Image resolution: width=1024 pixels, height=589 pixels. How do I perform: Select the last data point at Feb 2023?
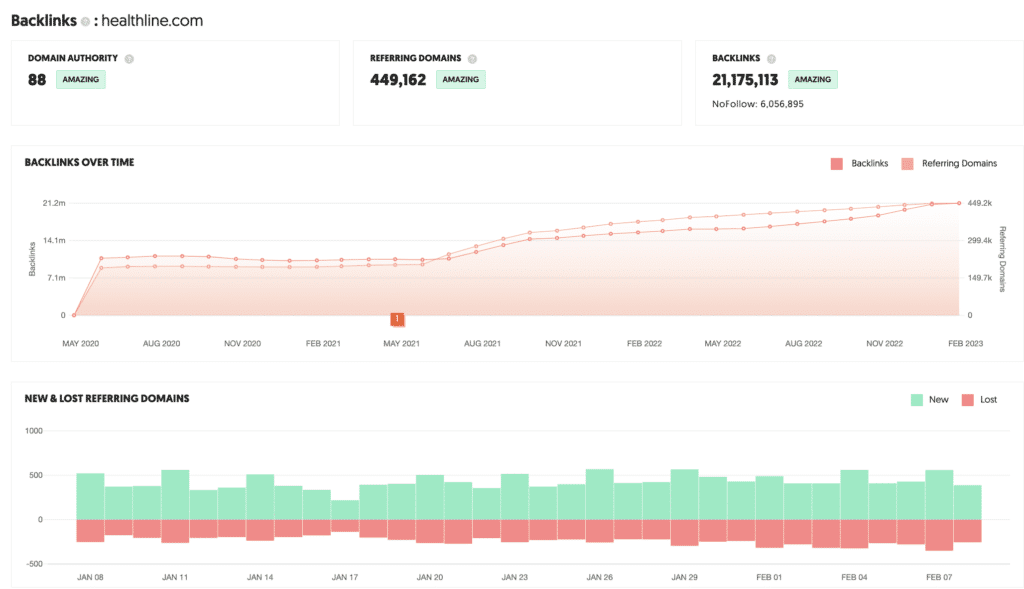tap(959, 203)
